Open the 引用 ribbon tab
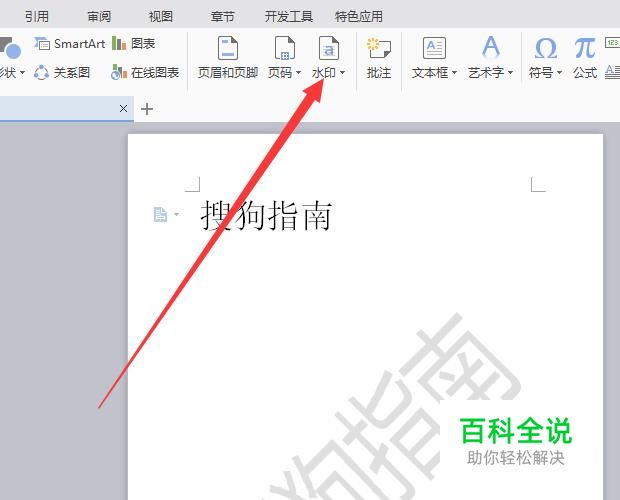620x500 pixels. 37,17
